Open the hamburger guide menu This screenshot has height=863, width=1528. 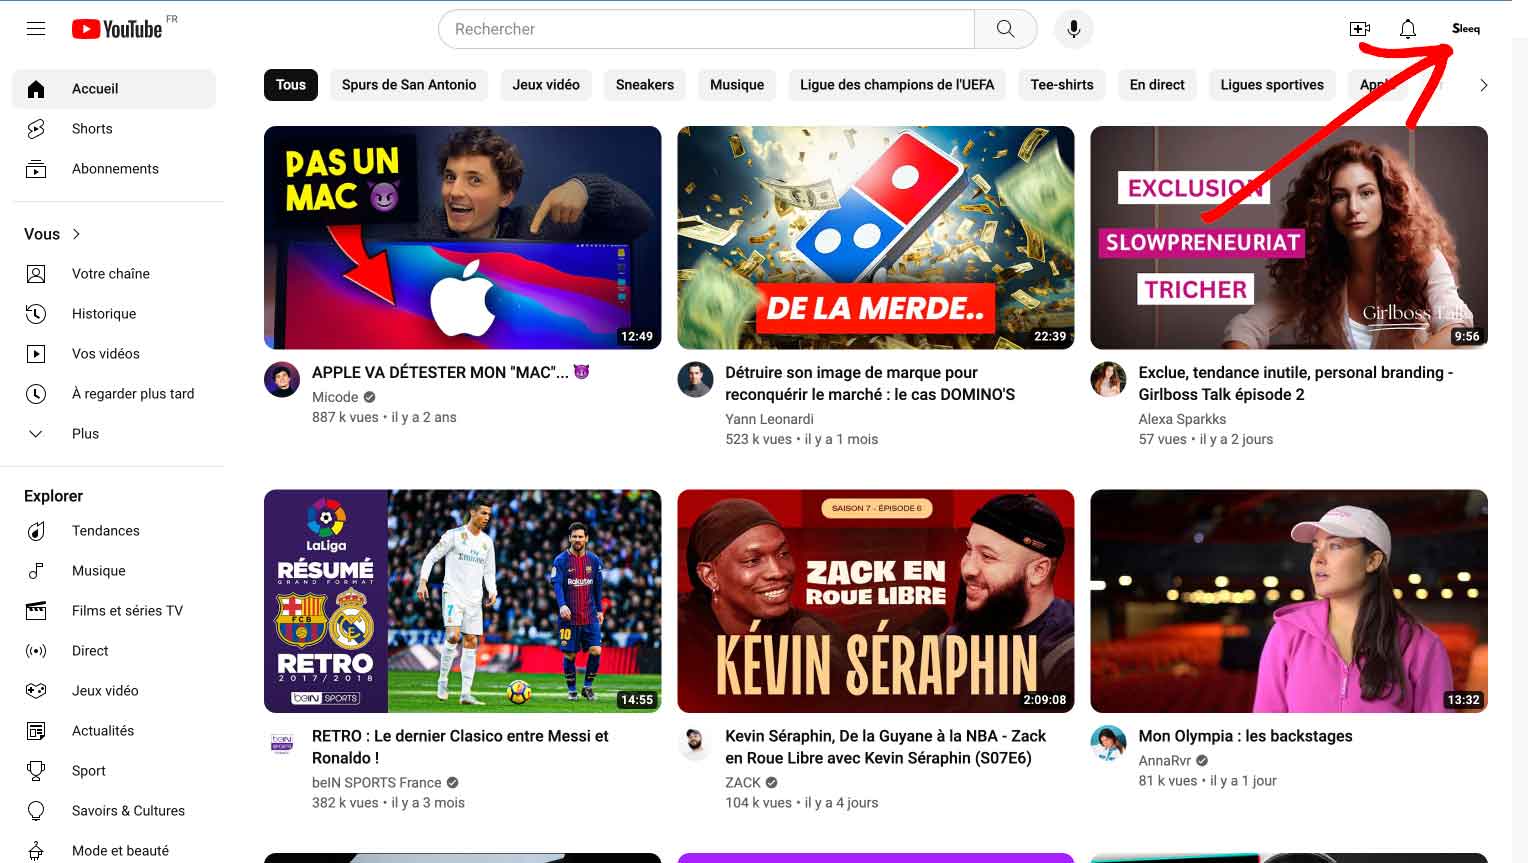tap(36, 29)
